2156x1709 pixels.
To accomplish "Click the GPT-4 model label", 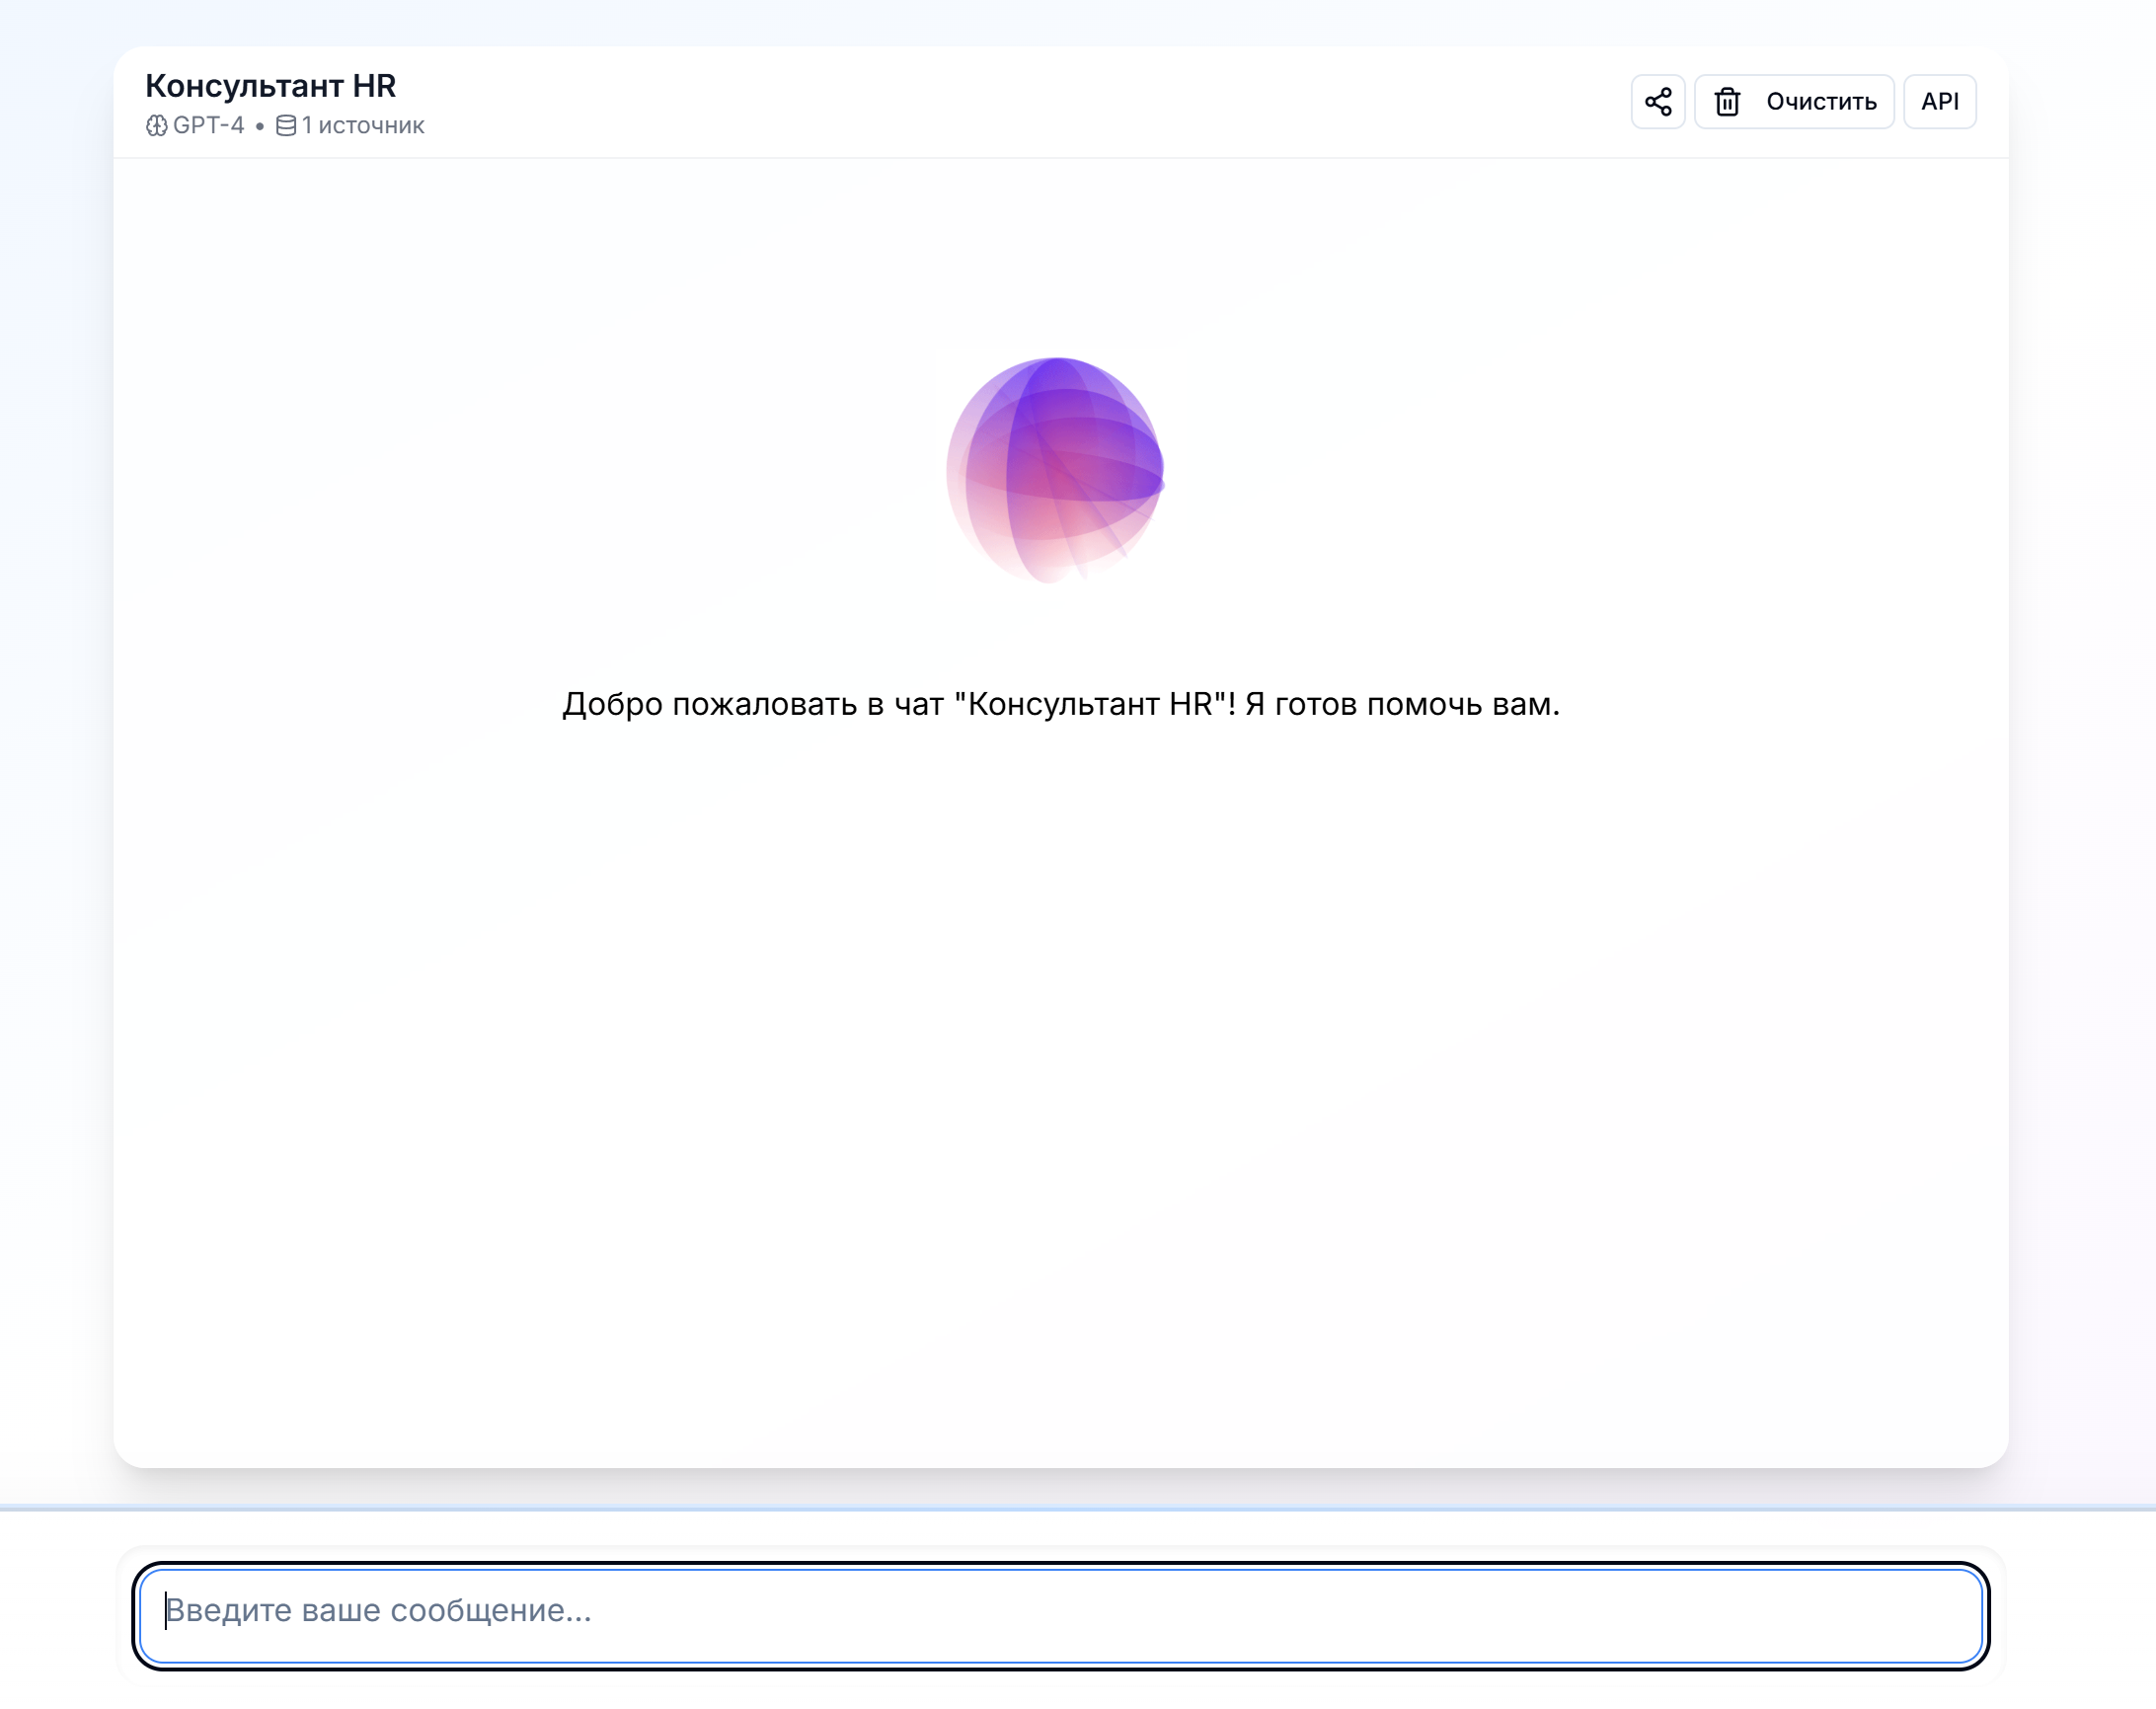I will tap(208, 126).
